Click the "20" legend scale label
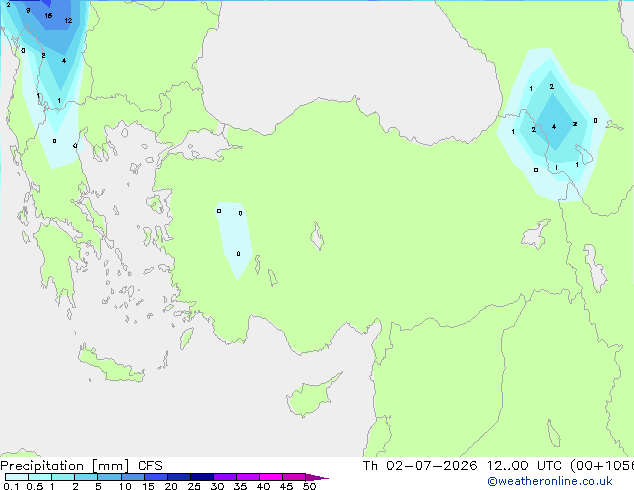 coord(171,486)
